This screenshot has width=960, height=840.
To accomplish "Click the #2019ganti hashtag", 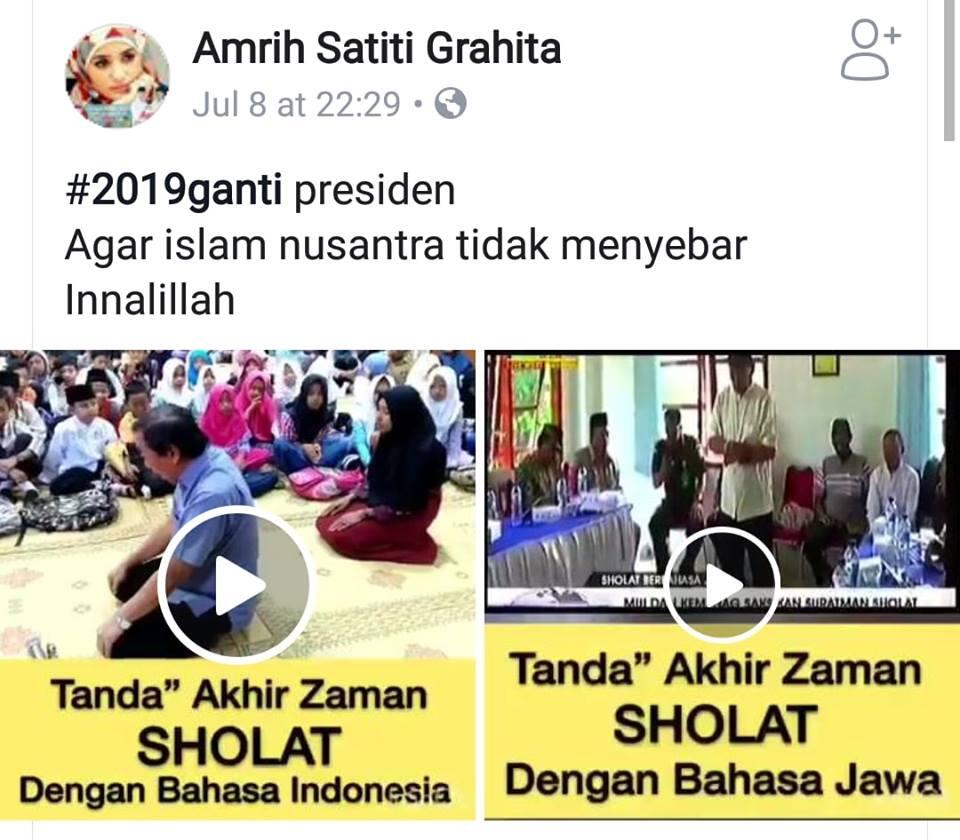I will pos(174,190).
